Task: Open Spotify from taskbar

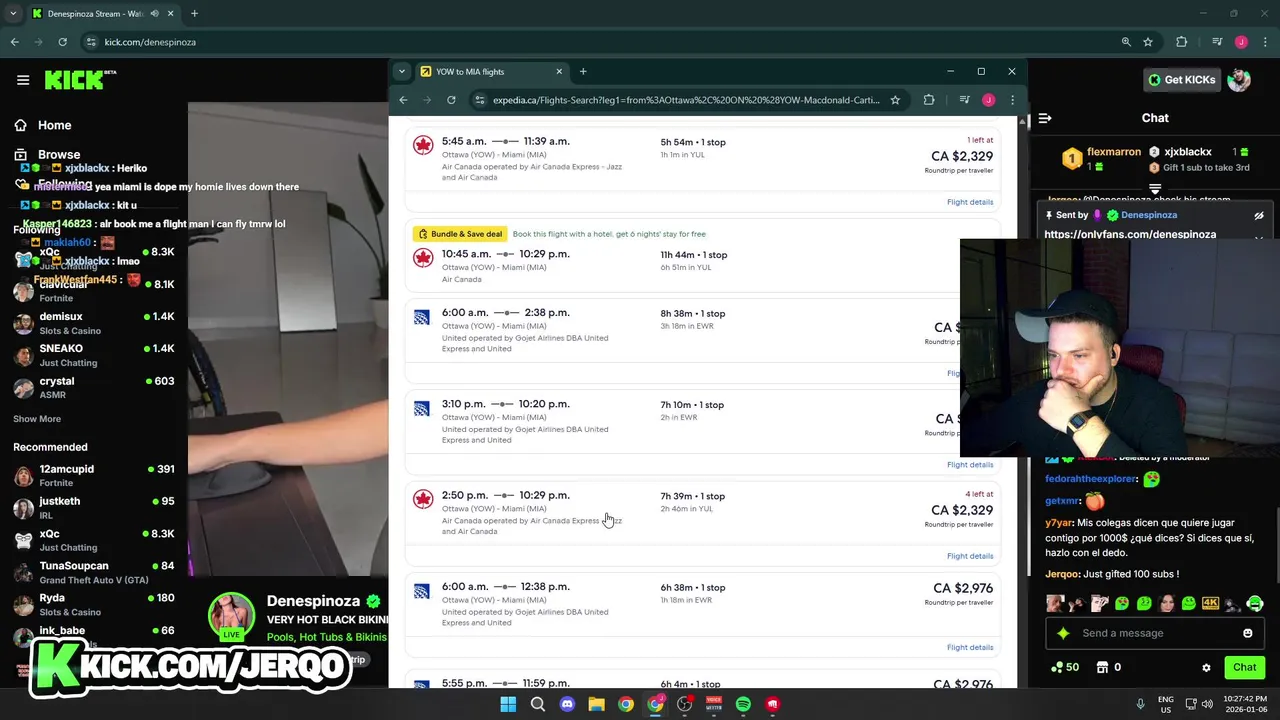Action: coord(743,704)
